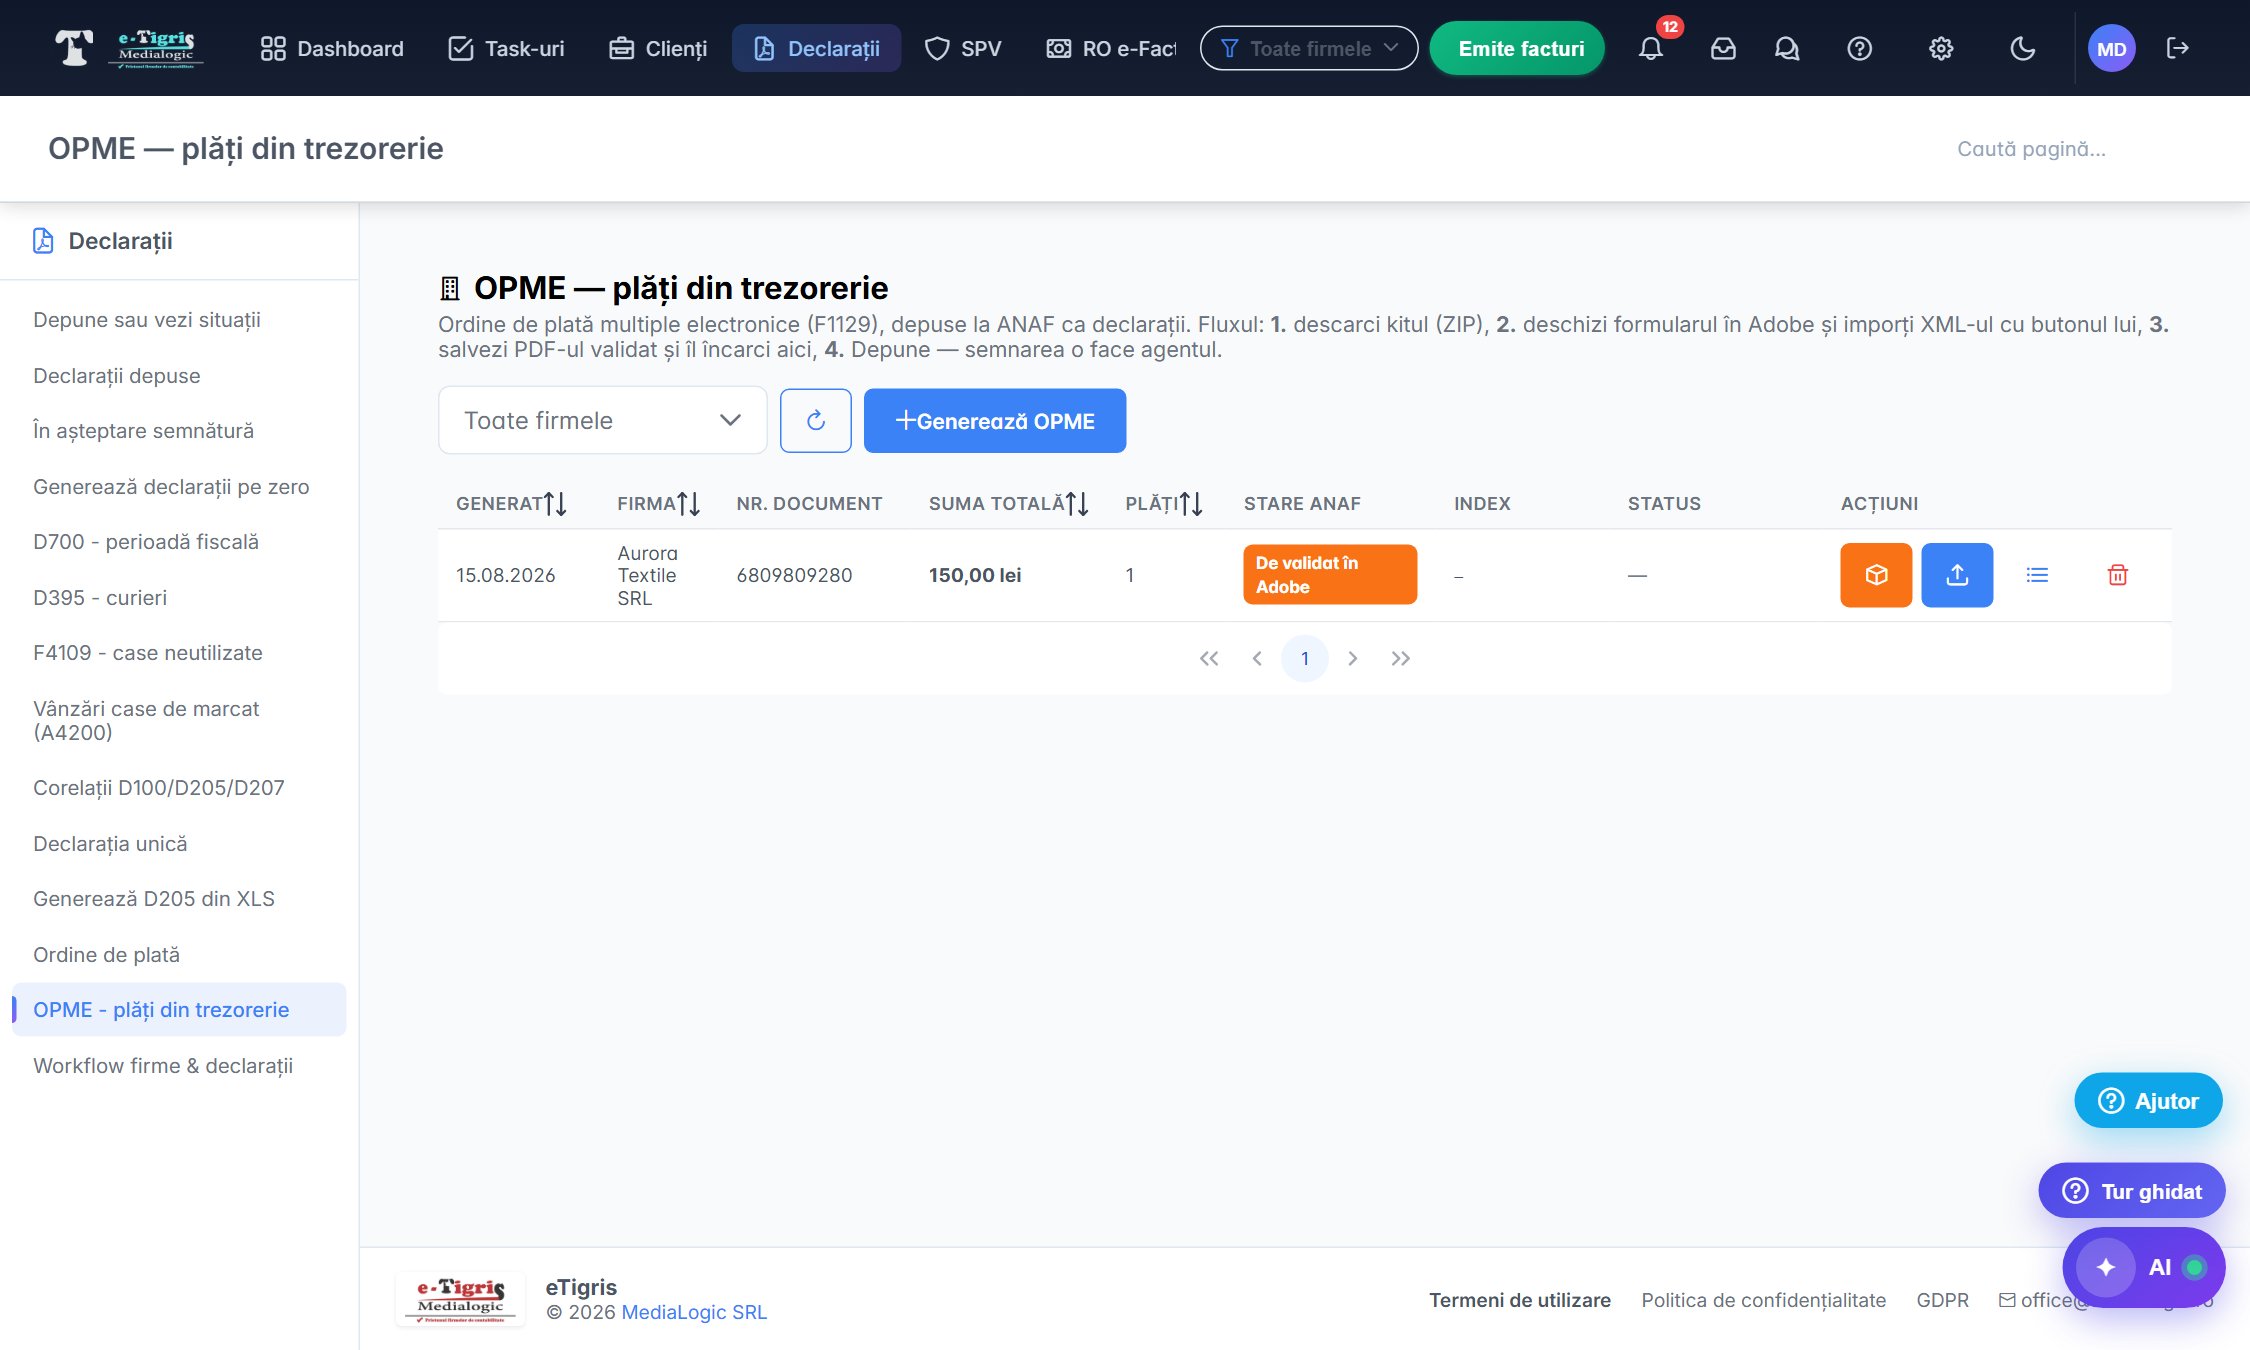Viewport: 2250px width, 1350px height.
Task: Open Declarația unică in the sidebar
Action: click(110, 844)
